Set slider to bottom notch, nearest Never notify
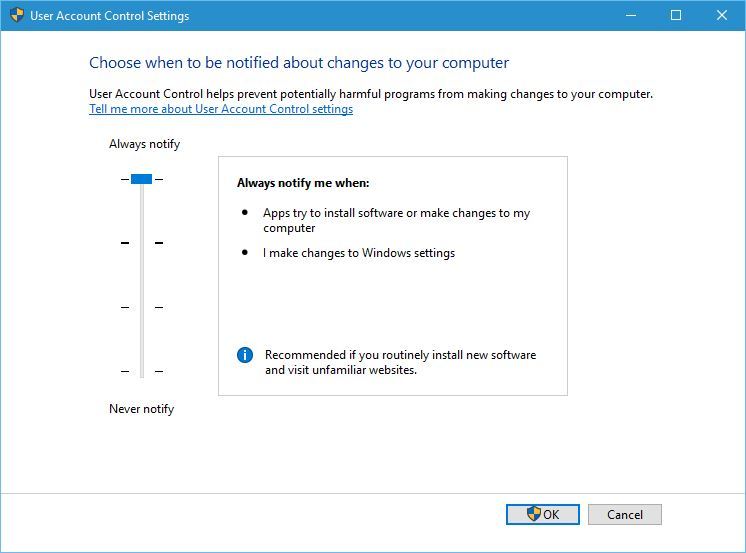746x553 pixels. click(142, 371)
